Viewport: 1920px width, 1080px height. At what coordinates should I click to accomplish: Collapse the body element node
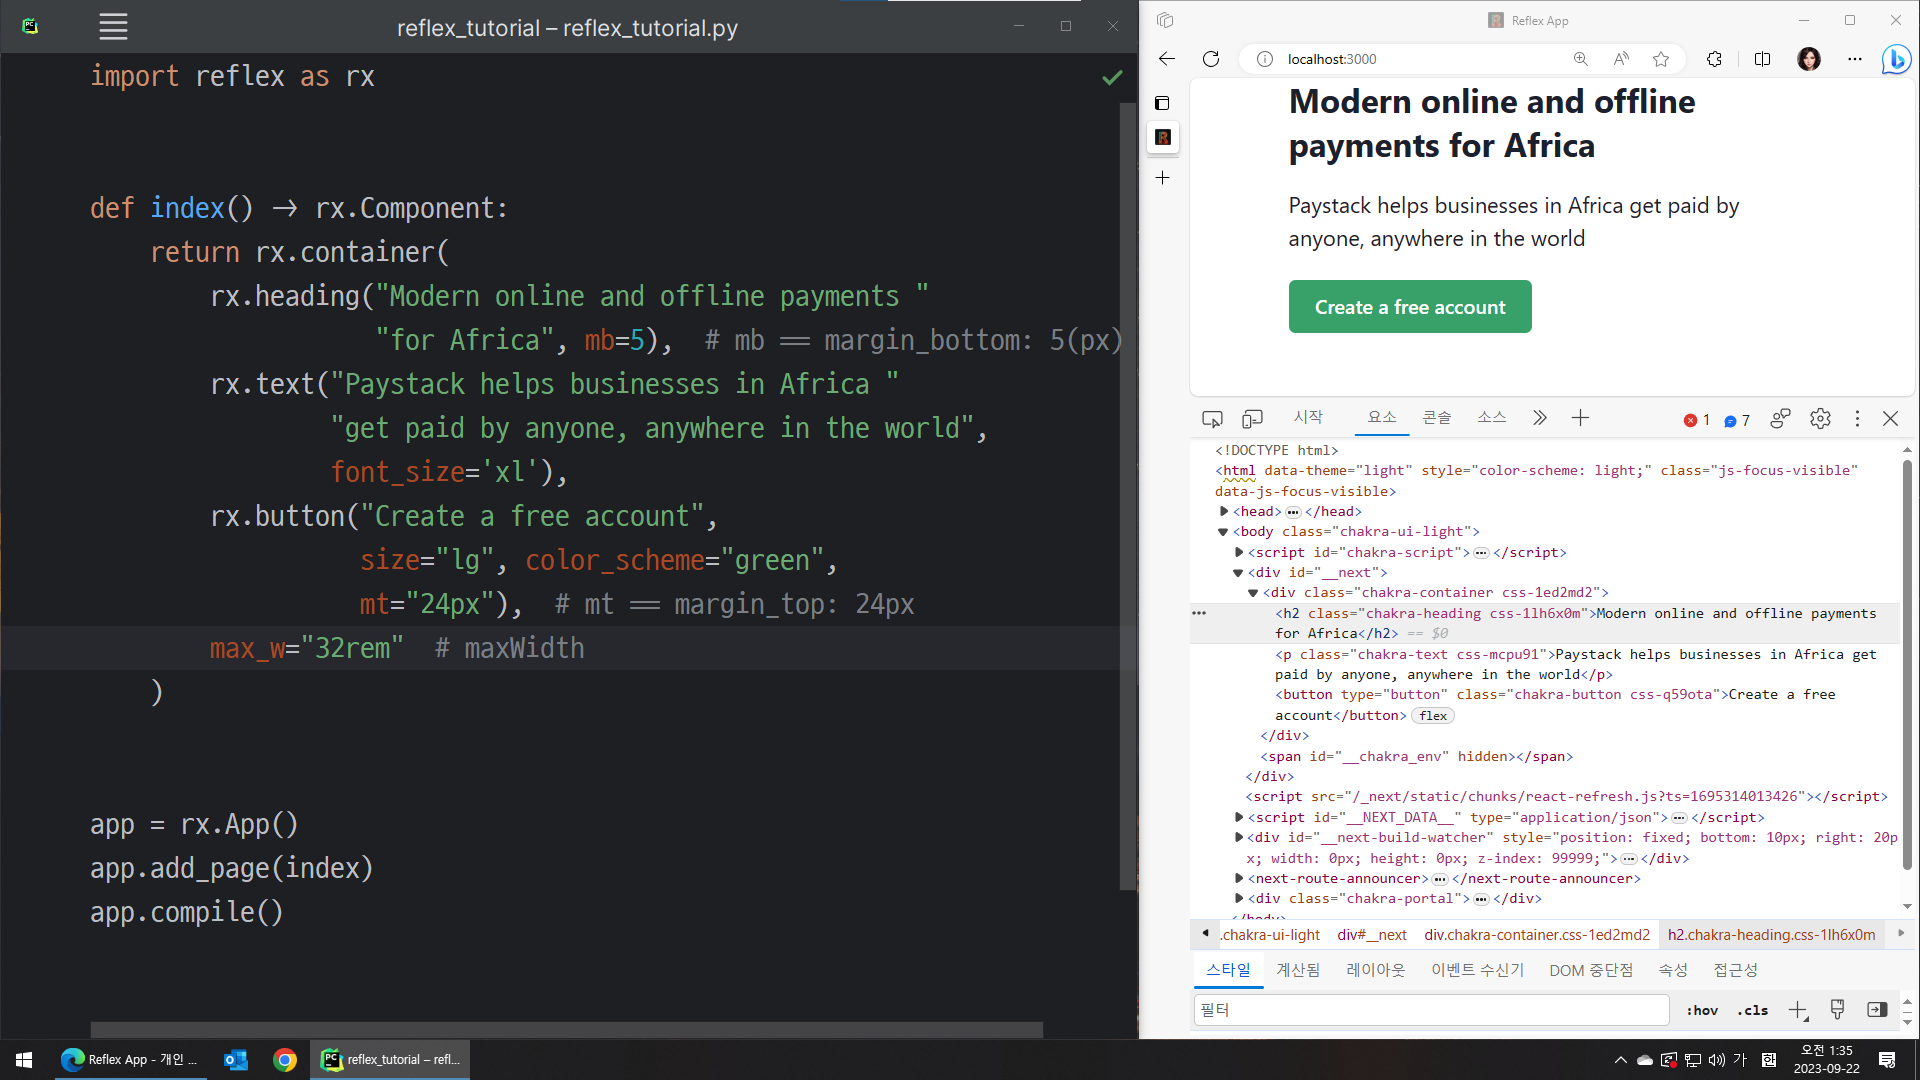click(1223, 532)
